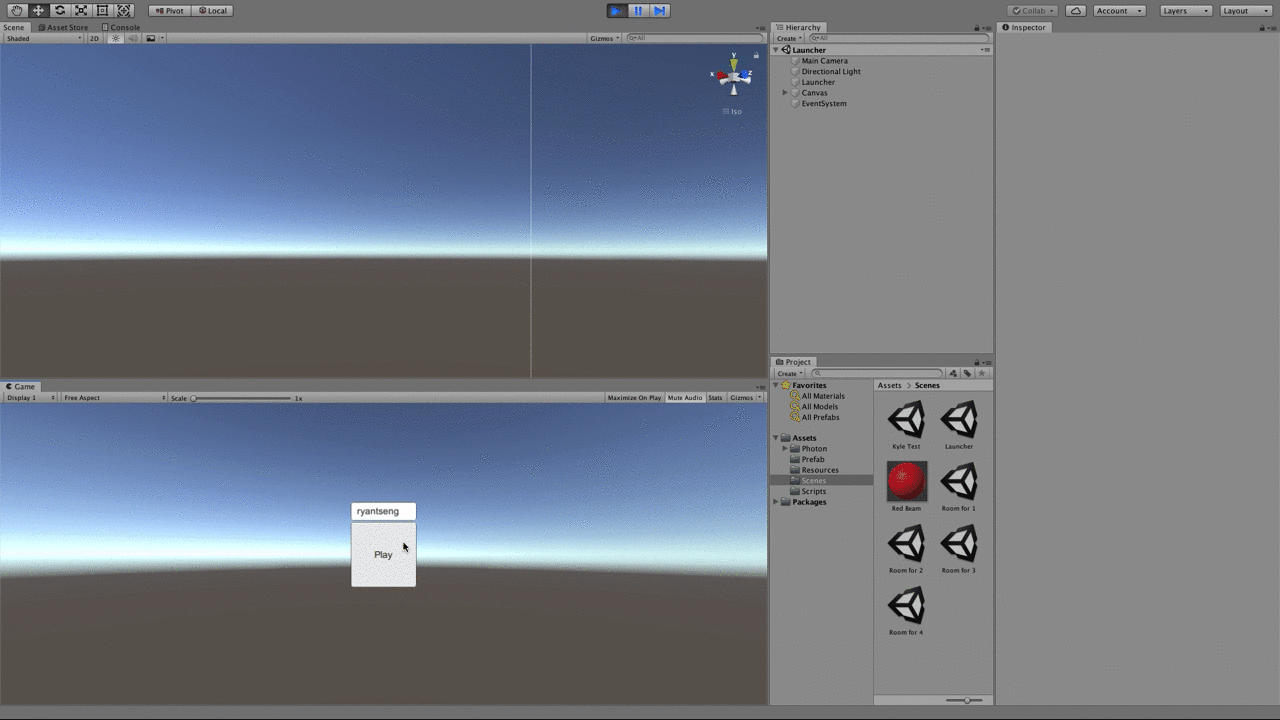The height and width of the screenshot is (720, 1280).
Task: Switch to the Scene tab
Action: 14,27
